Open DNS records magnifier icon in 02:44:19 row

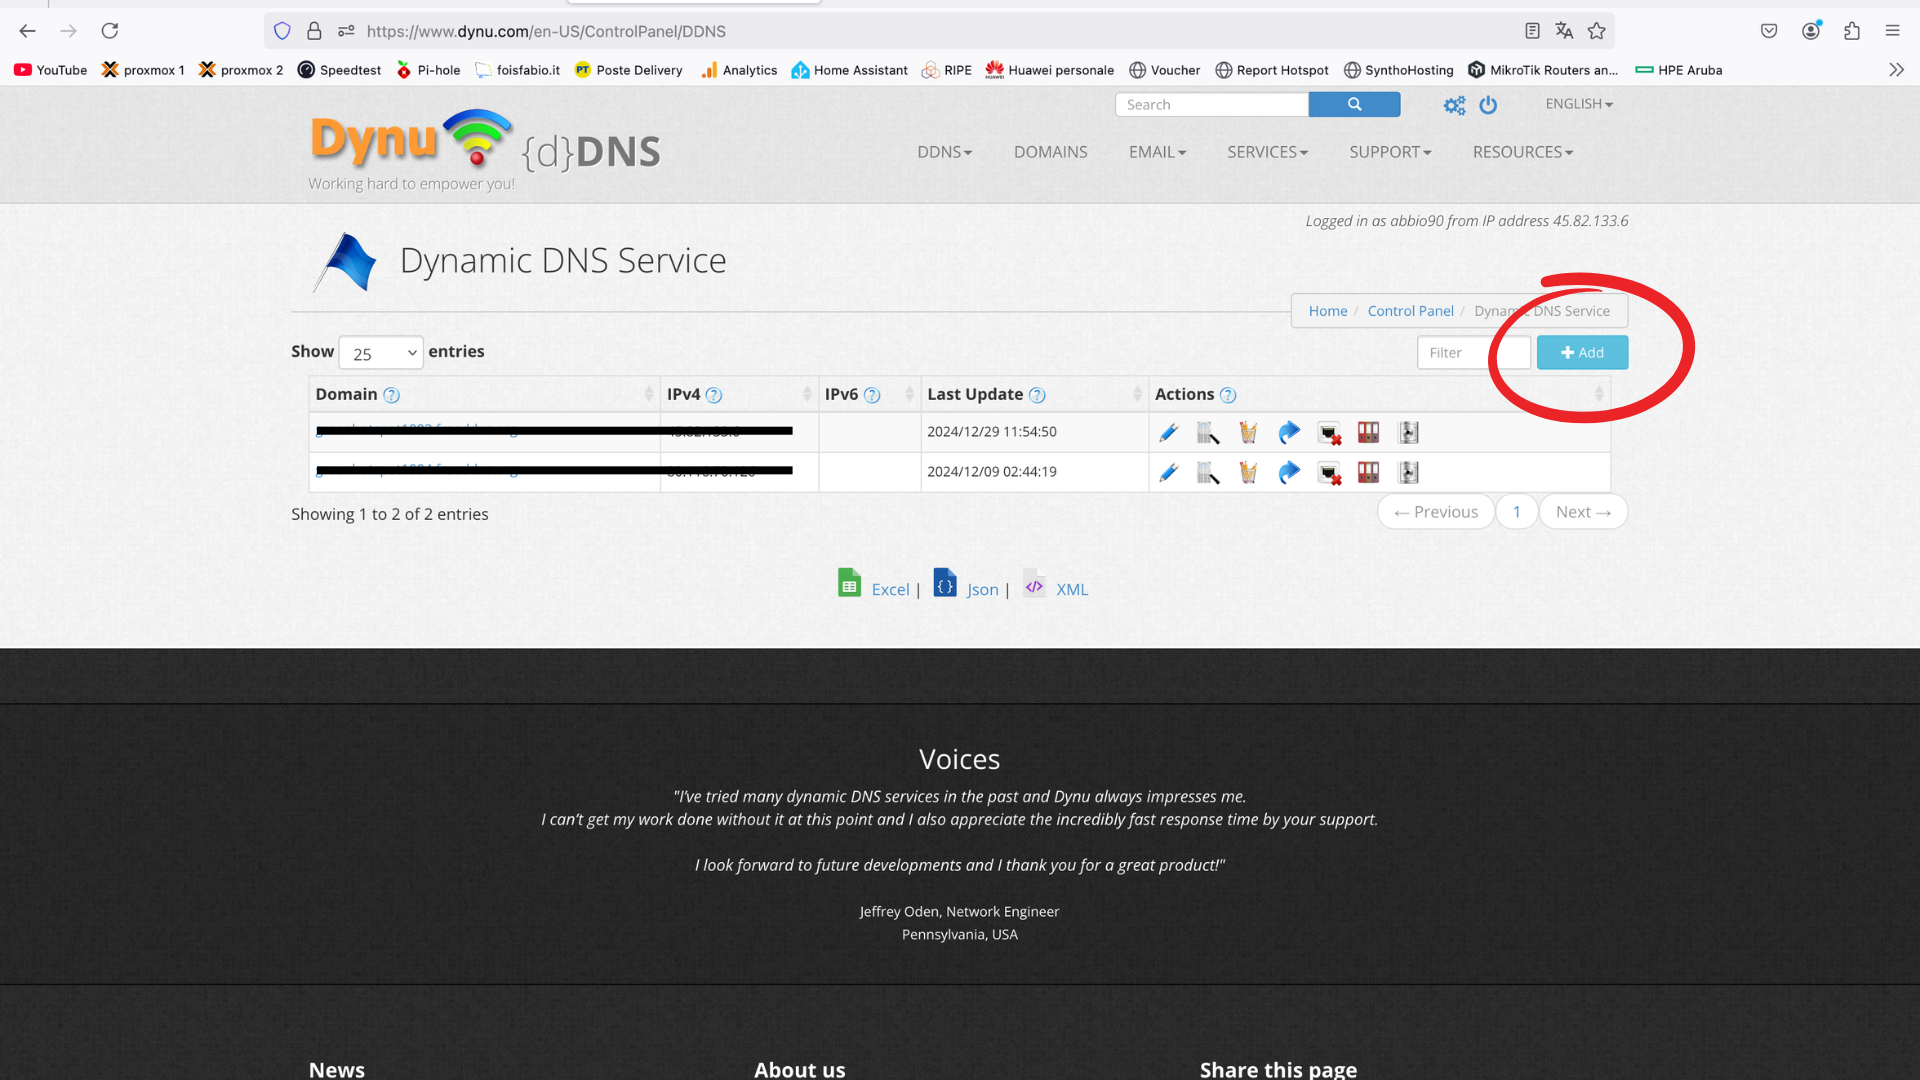pos(1208,472)
